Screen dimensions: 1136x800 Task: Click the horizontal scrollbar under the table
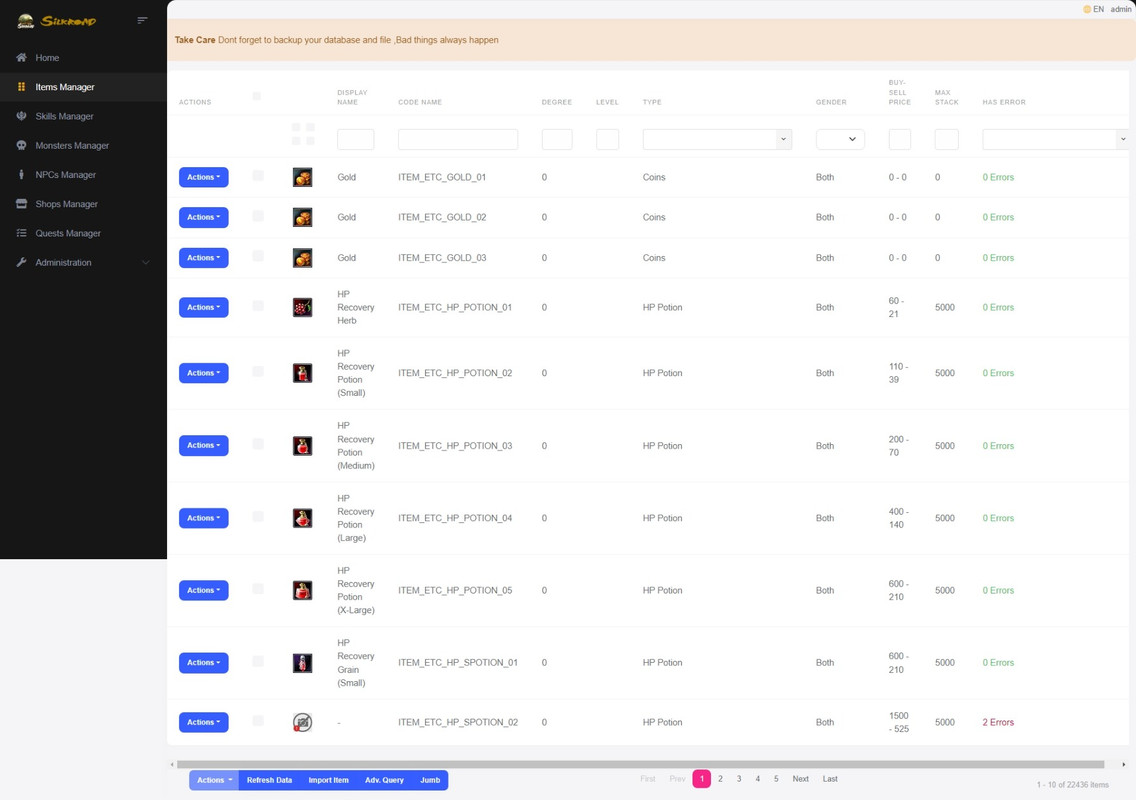640,764
